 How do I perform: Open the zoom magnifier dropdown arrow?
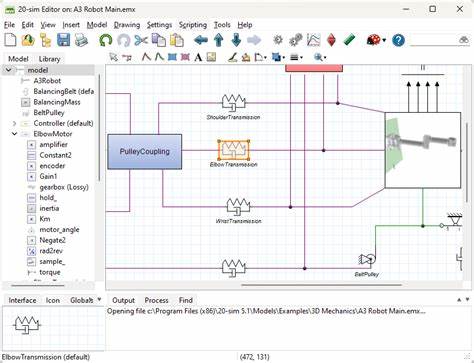(325, 58)
